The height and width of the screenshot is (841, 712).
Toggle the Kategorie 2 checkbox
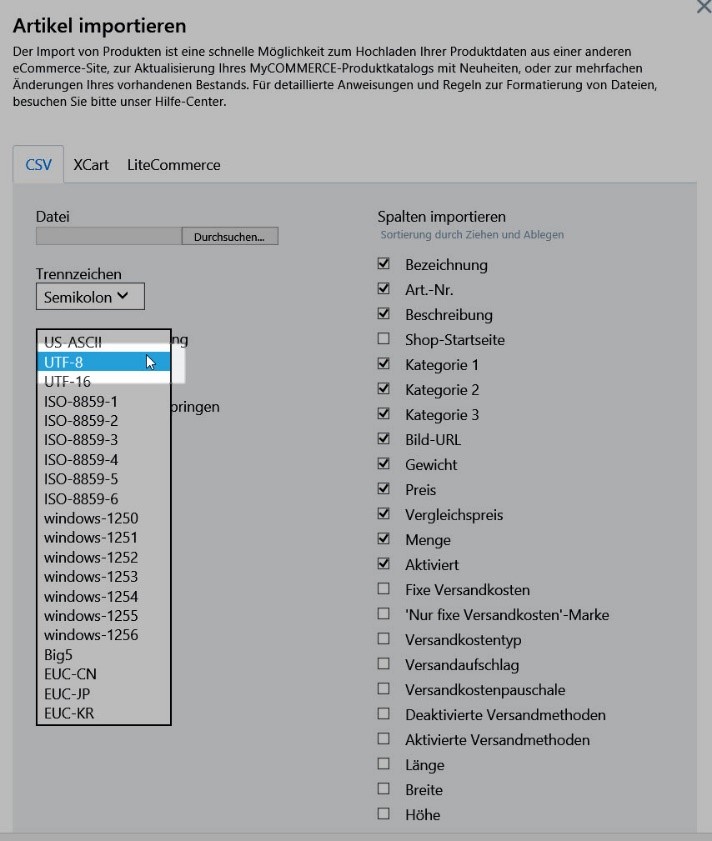pyautogui.click(x=384, y=388)
